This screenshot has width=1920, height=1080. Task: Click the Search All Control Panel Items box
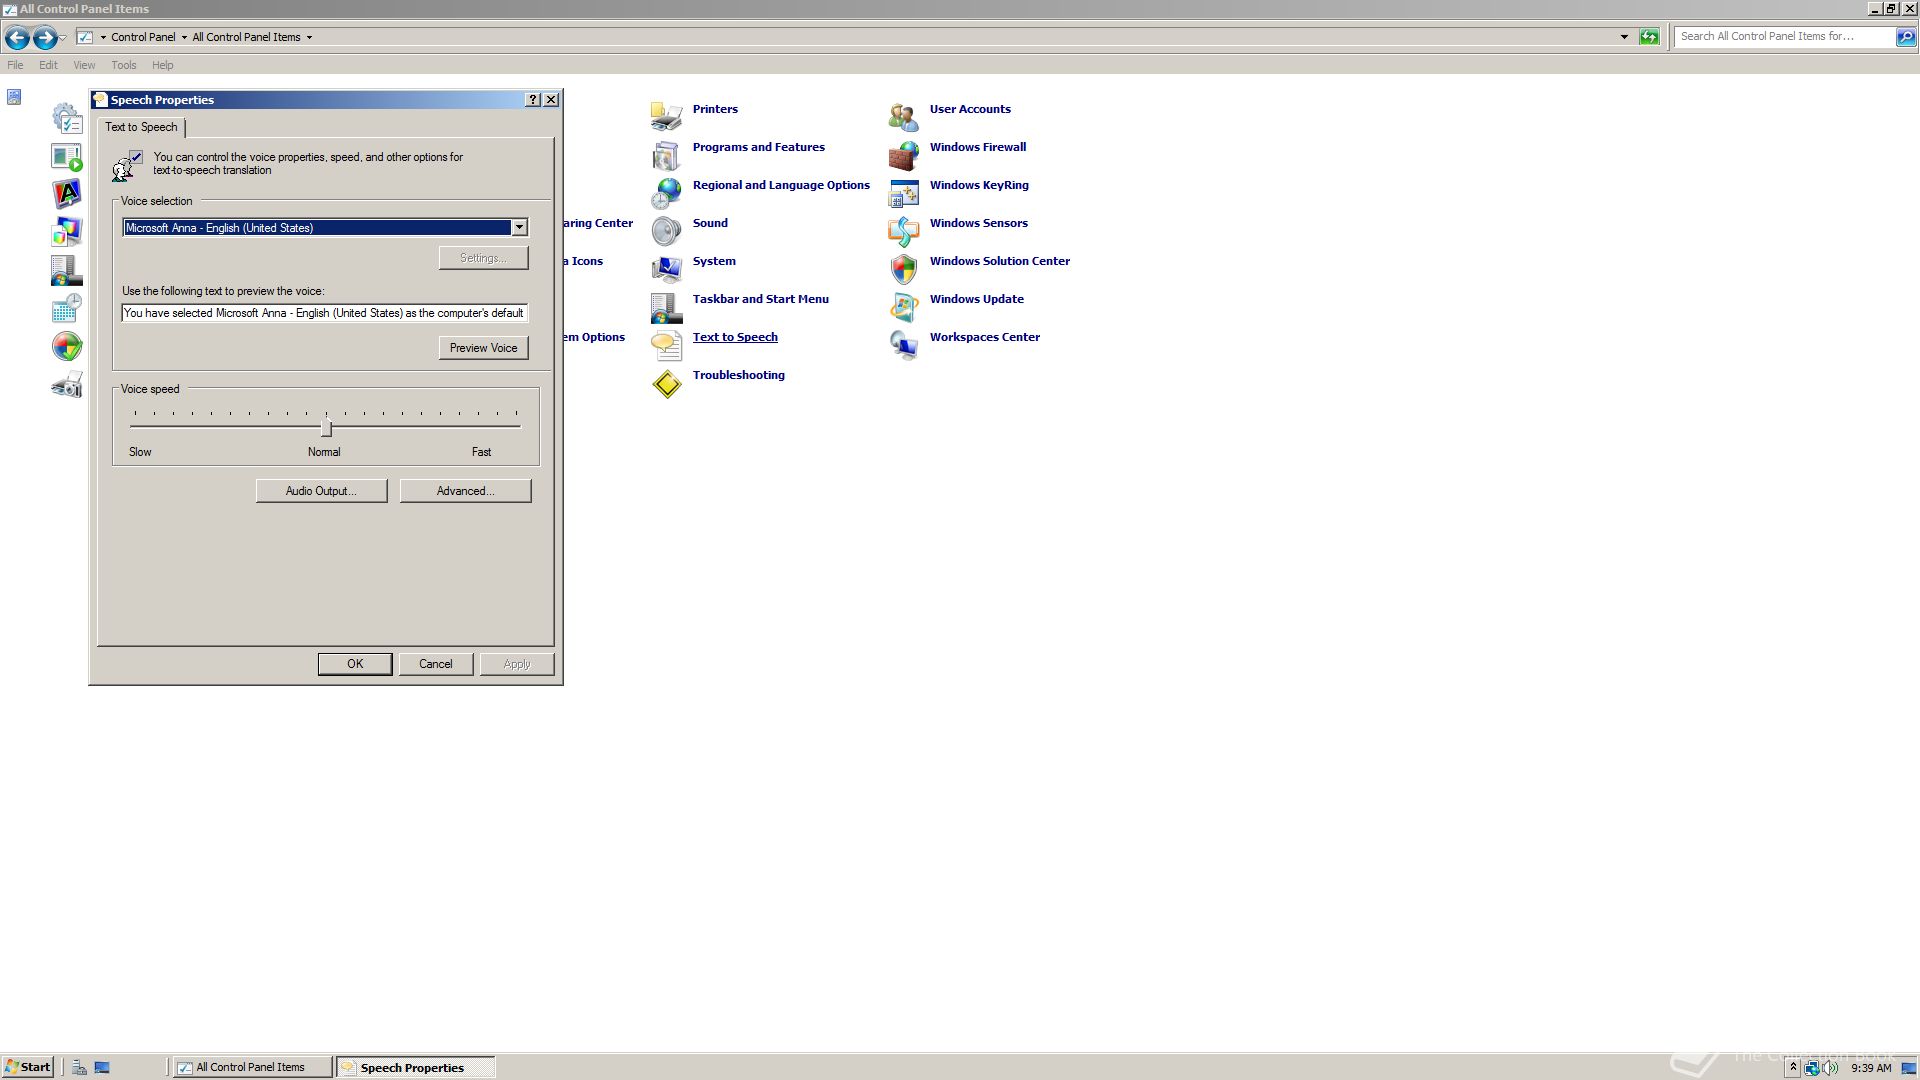pyautogui.click(x=1784, y=37)
